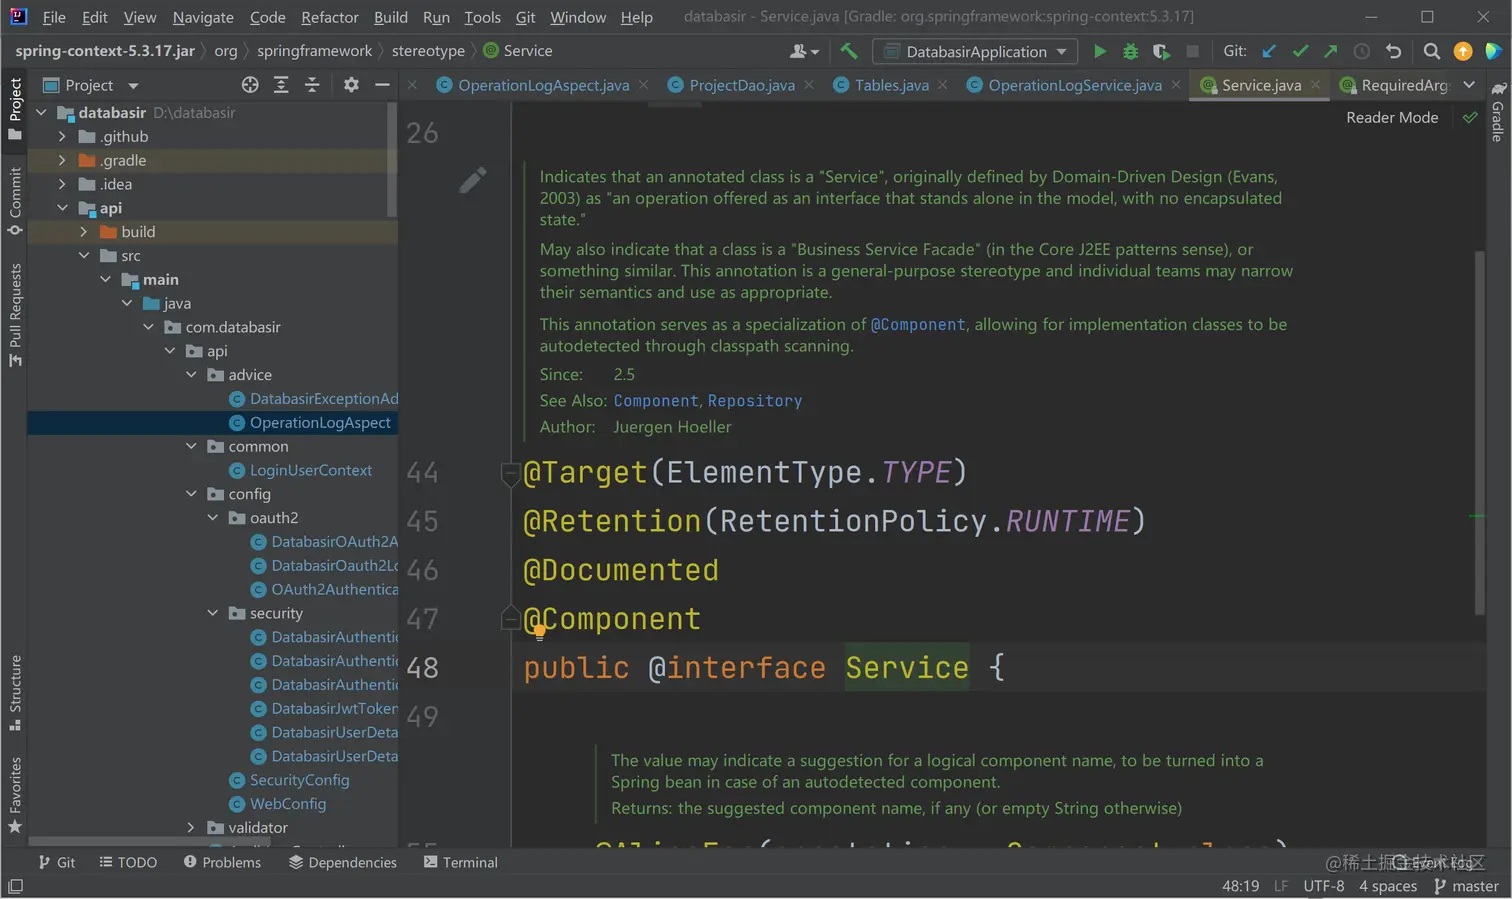Open Project panel settings gear
The width and height of the screenshot is (1512, 899).
[x=351, y=85]
